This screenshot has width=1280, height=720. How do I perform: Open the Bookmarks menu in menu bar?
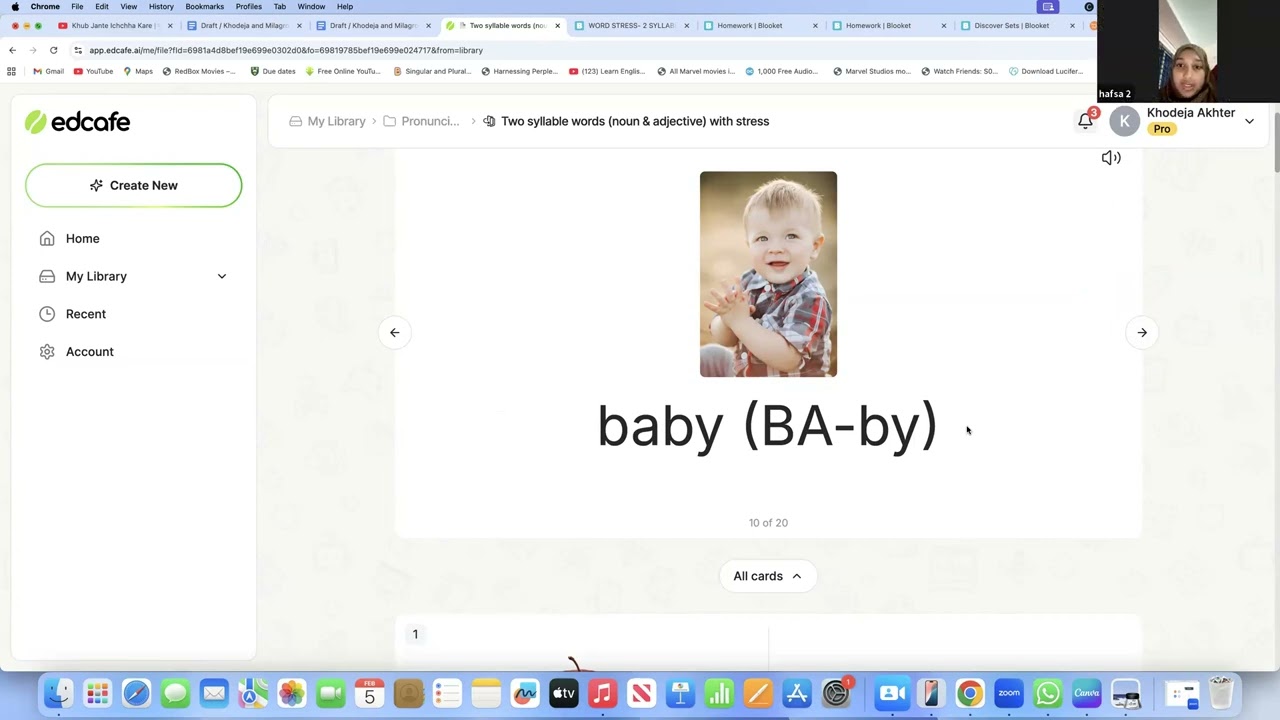tap(204, 7)
